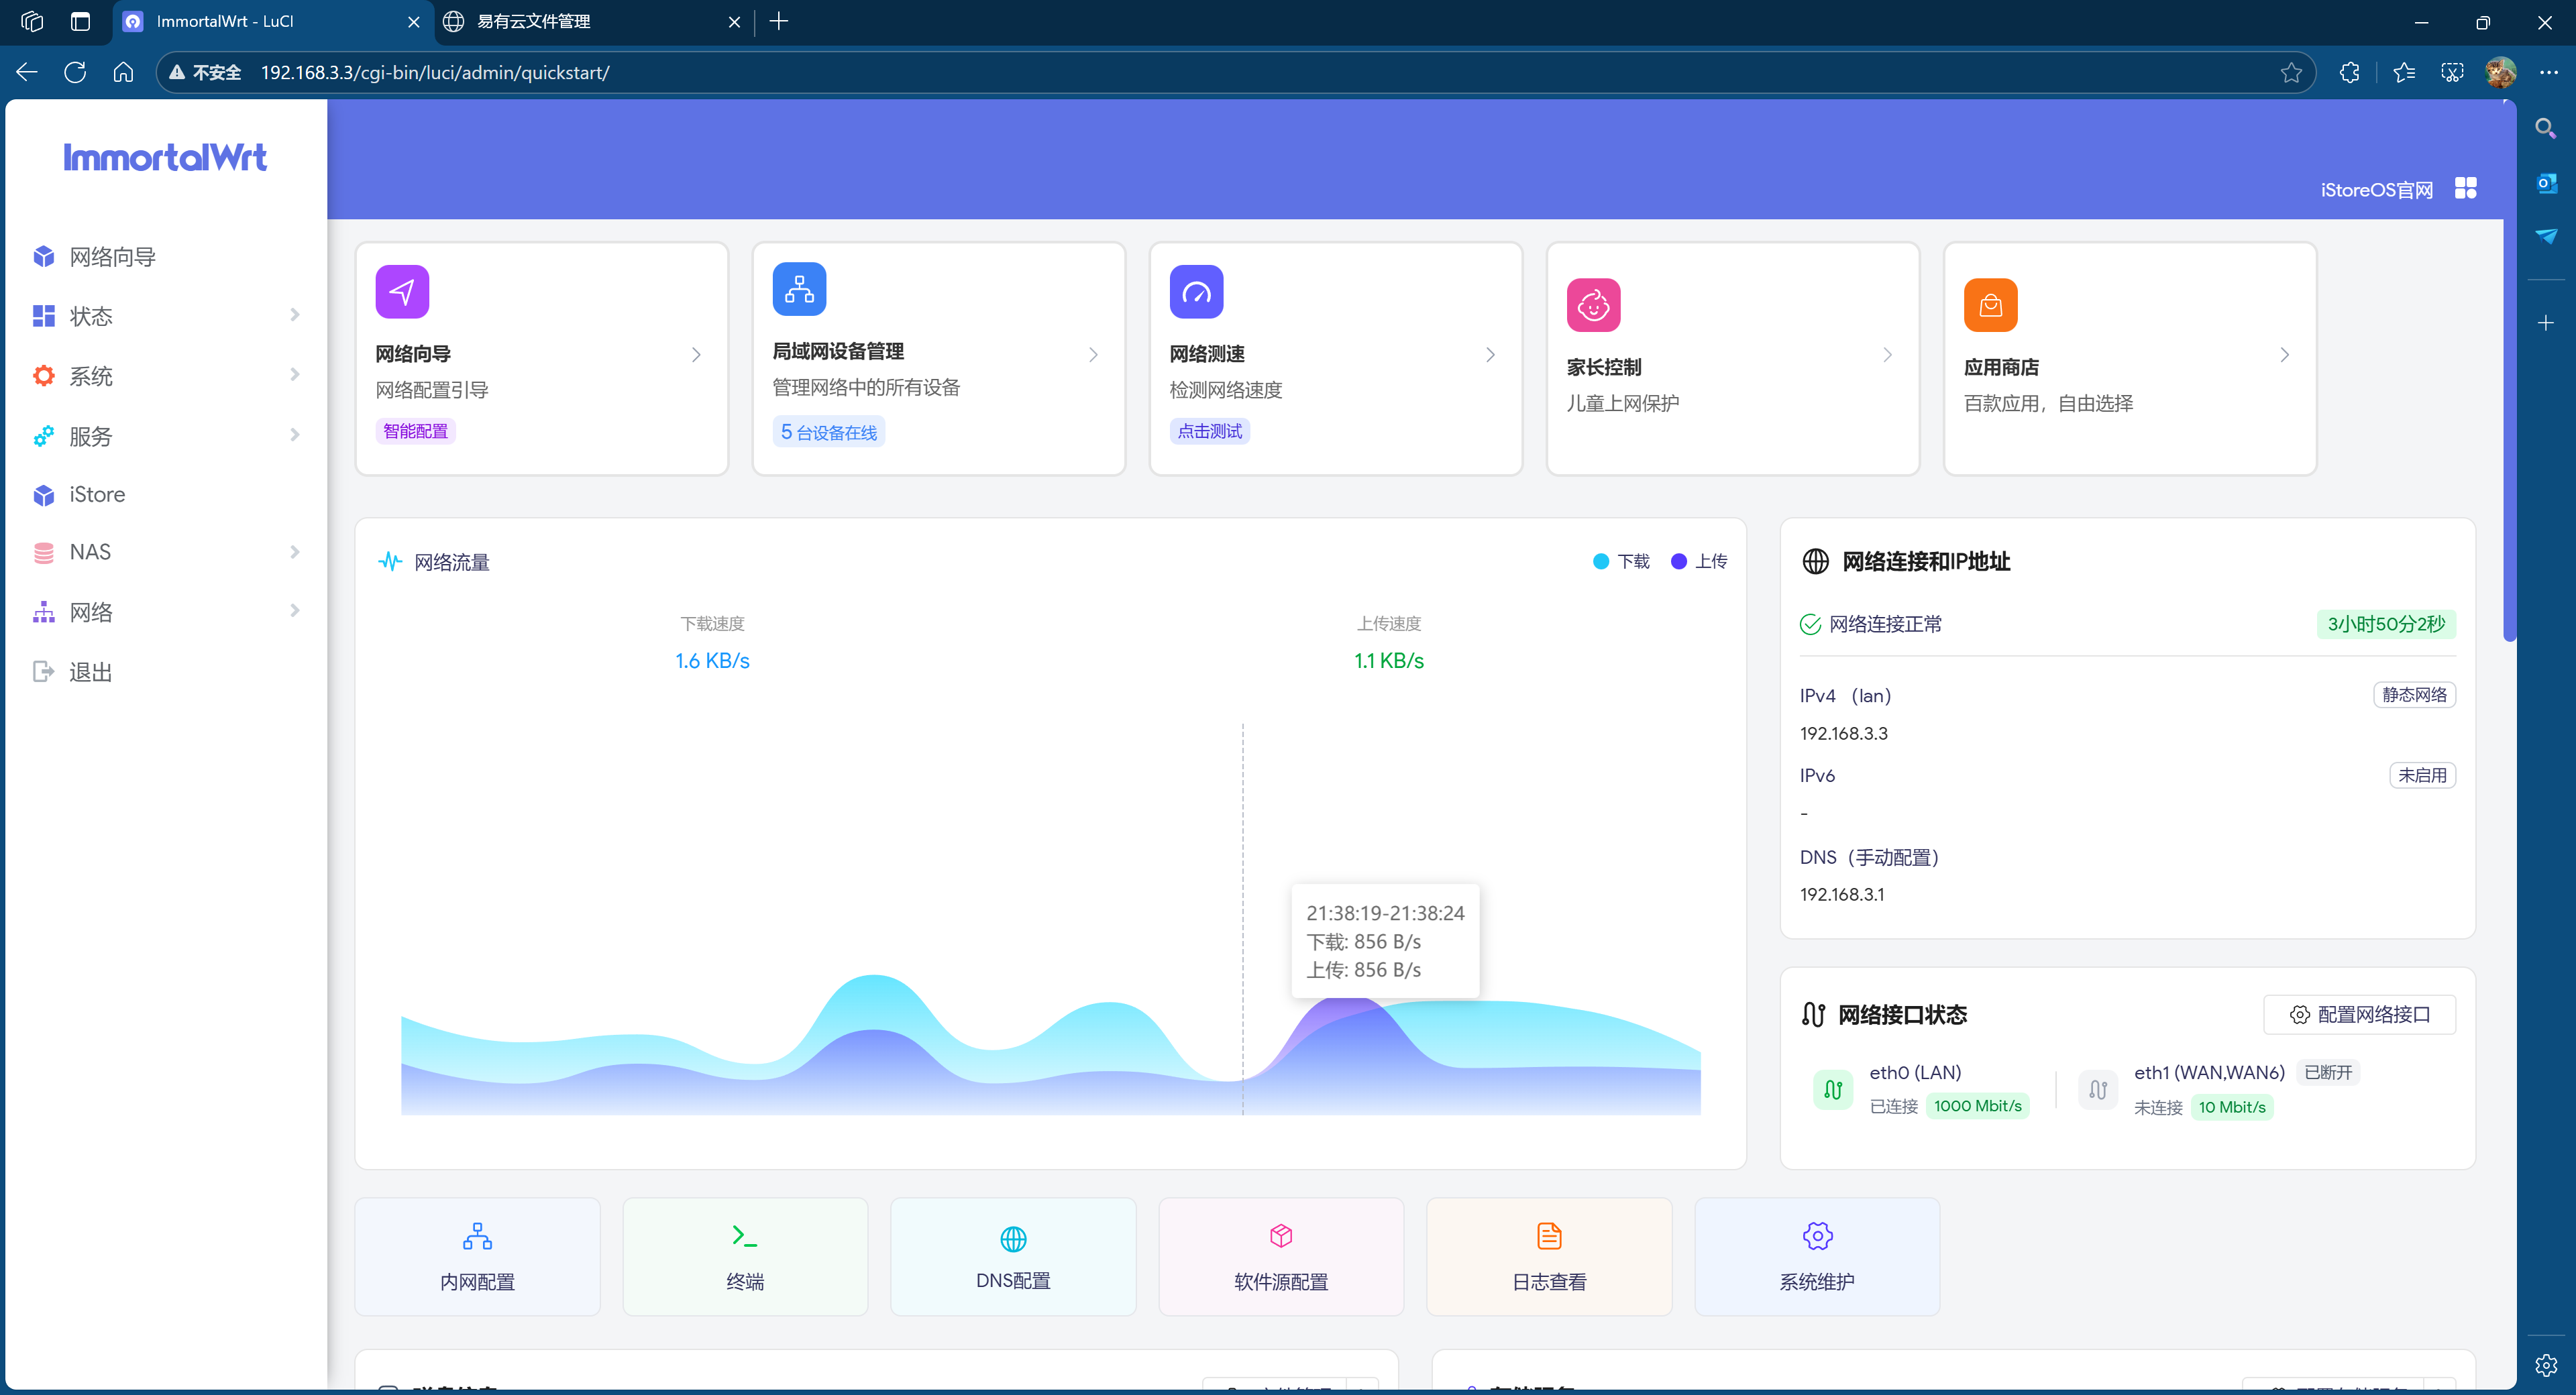Toggle the 上传 legend in traffic chart
2576x1395 pixels.
1699,561
